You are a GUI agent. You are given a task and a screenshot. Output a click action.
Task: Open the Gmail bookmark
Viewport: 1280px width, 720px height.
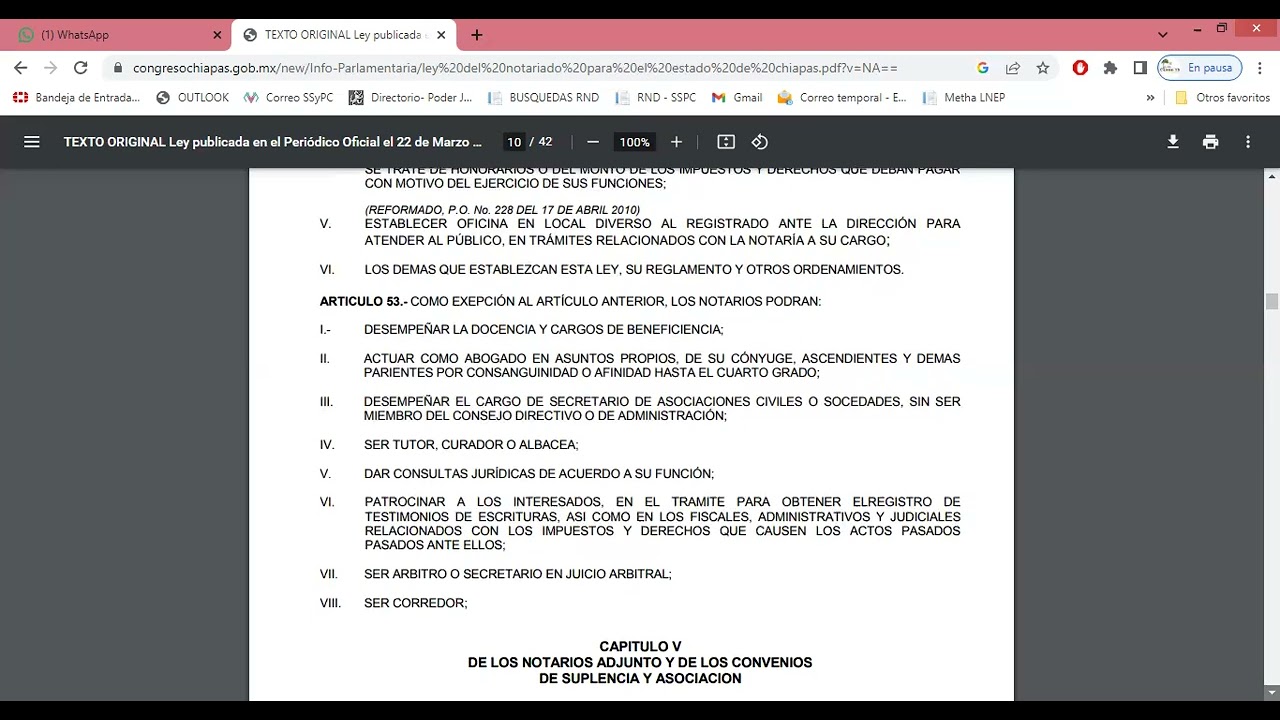coord(737,98)
